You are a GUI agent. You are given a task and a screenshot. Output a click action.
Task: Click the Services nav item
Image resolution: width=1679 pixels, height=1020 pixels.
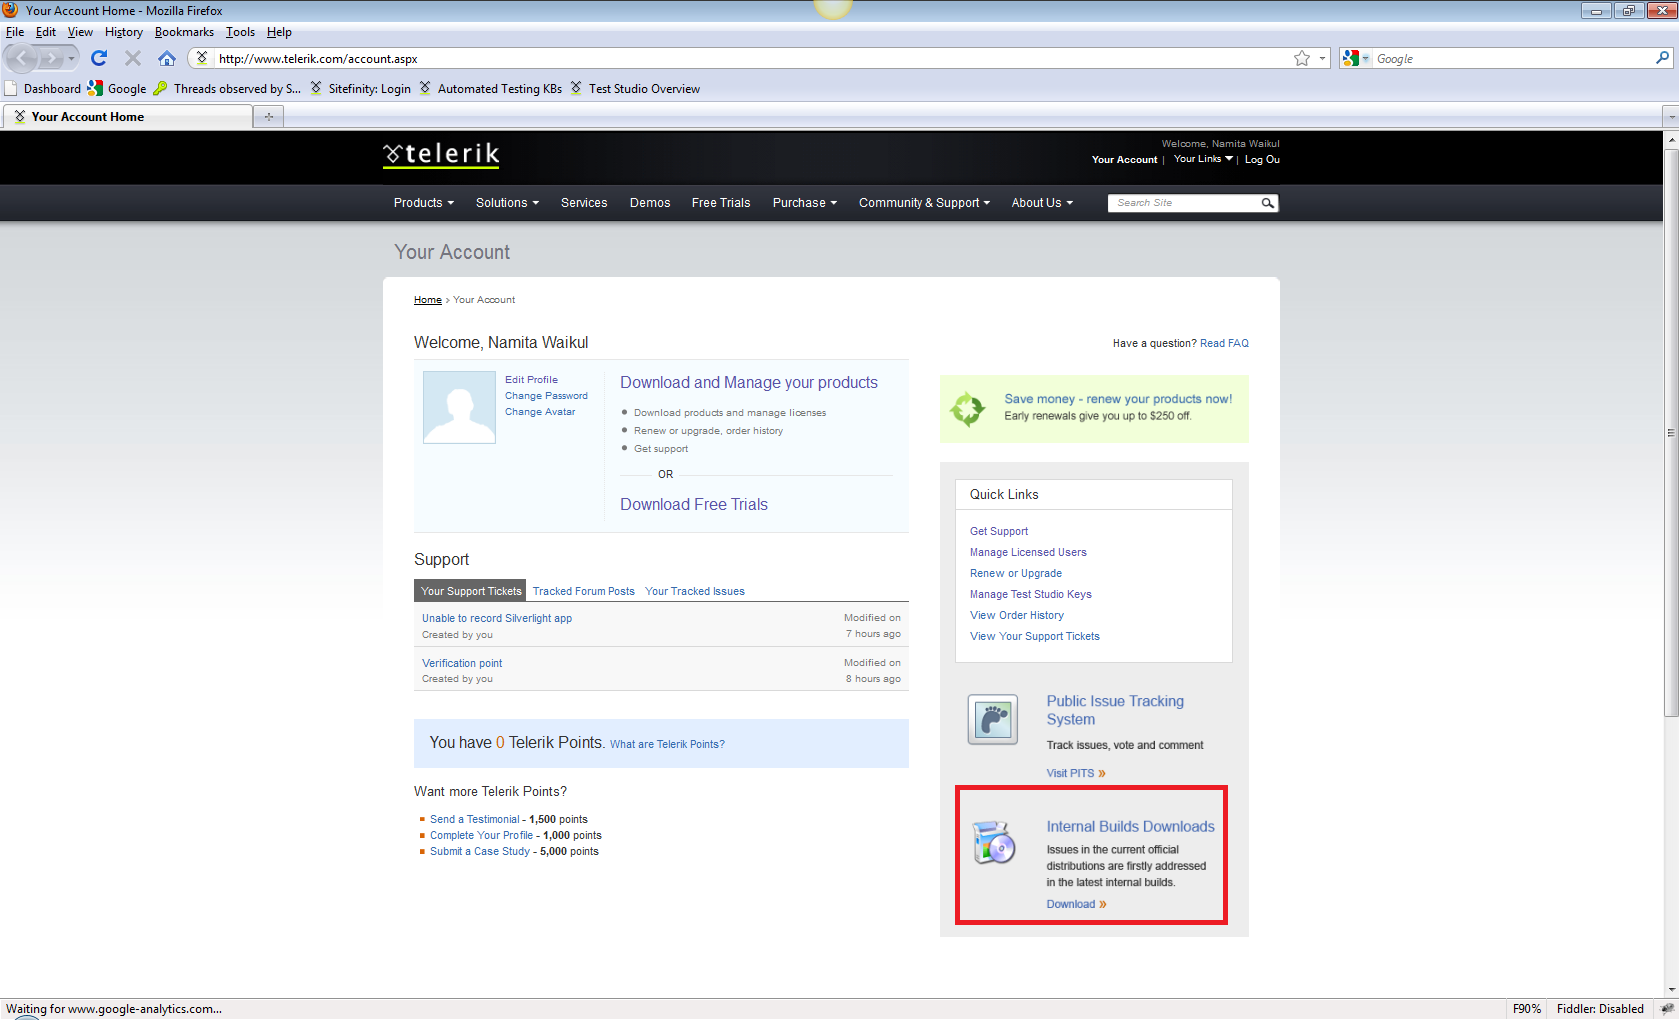click(x=584, y=203)
